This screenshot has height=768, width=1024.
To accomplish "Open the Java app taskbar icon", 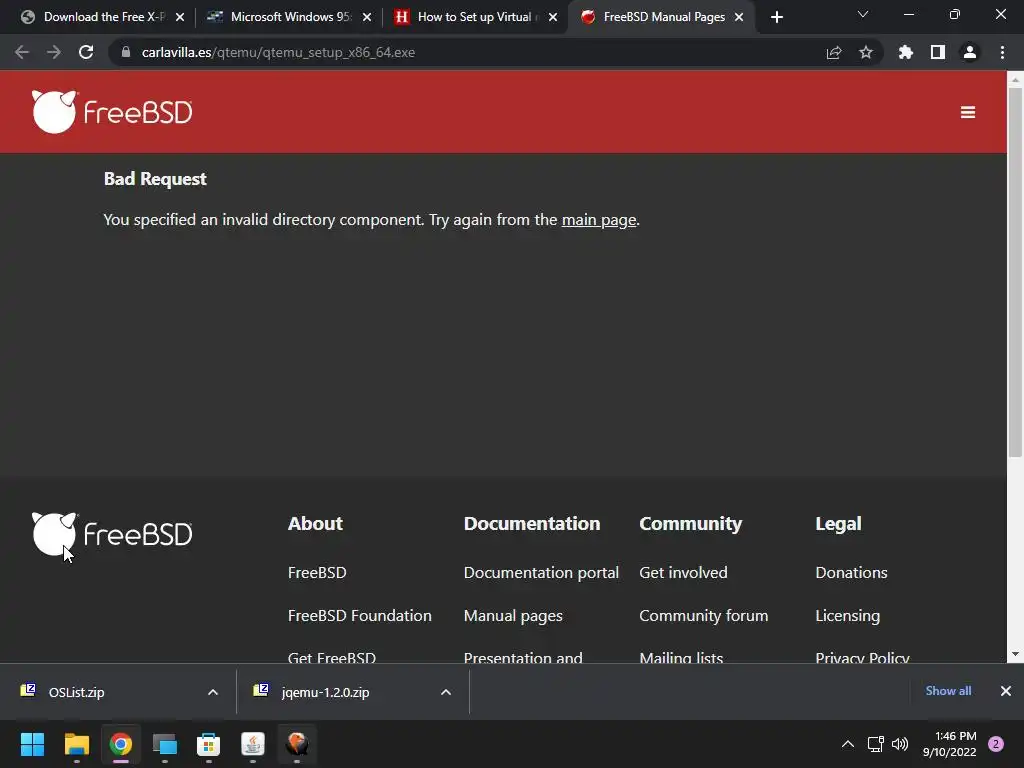I will coord(253,744).
